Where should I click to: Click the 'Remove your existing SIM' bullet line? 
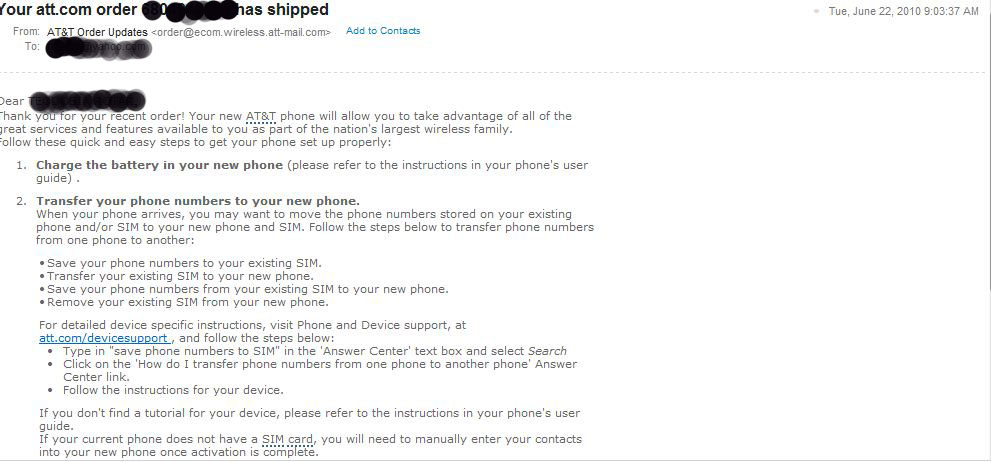coord(183,302)
